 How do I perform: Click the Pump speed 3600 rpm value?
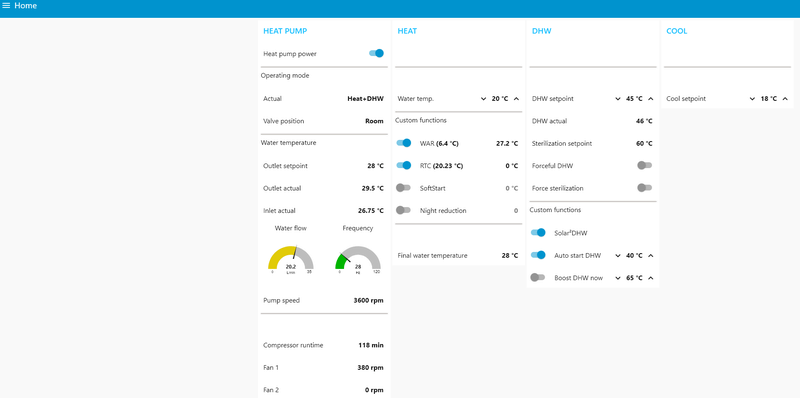pyautogui.click(x=368, y=301)
